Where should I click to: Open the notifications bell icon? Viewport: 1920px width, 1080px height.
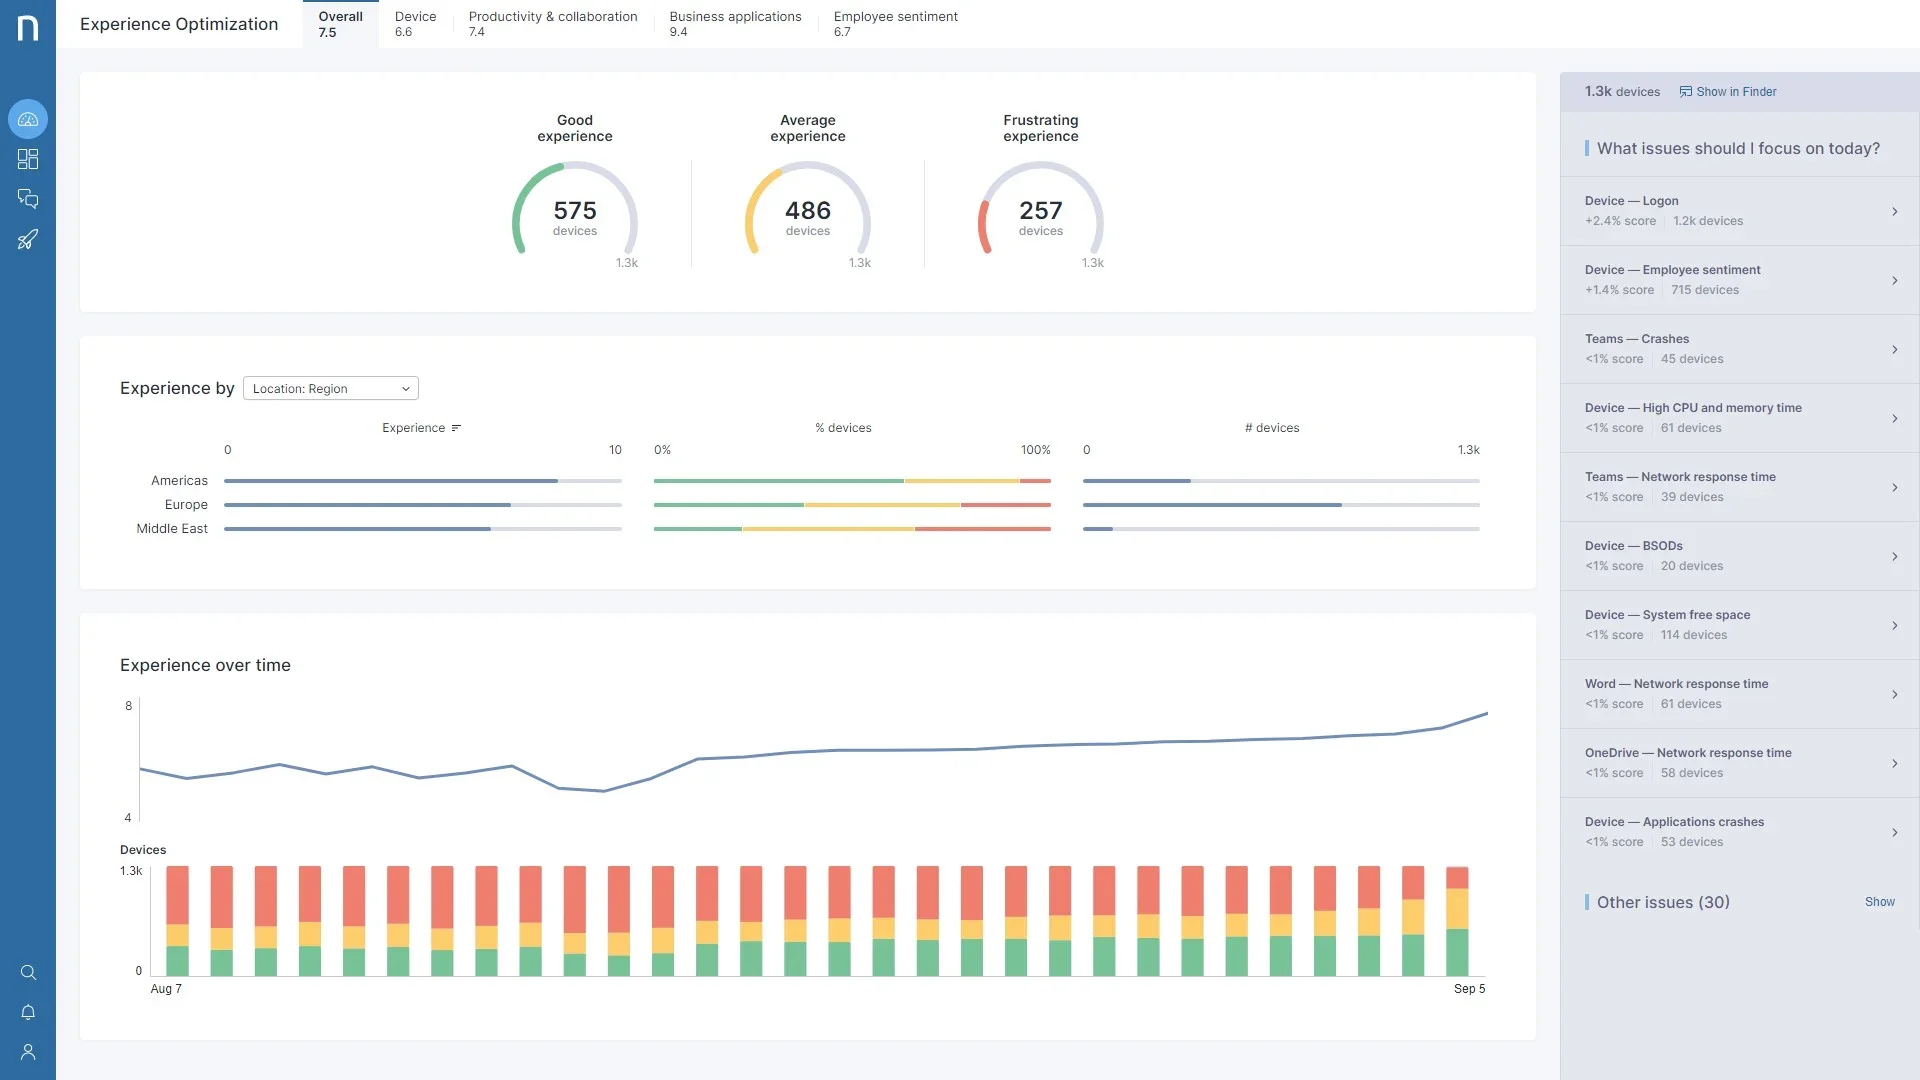(28, 1012)
